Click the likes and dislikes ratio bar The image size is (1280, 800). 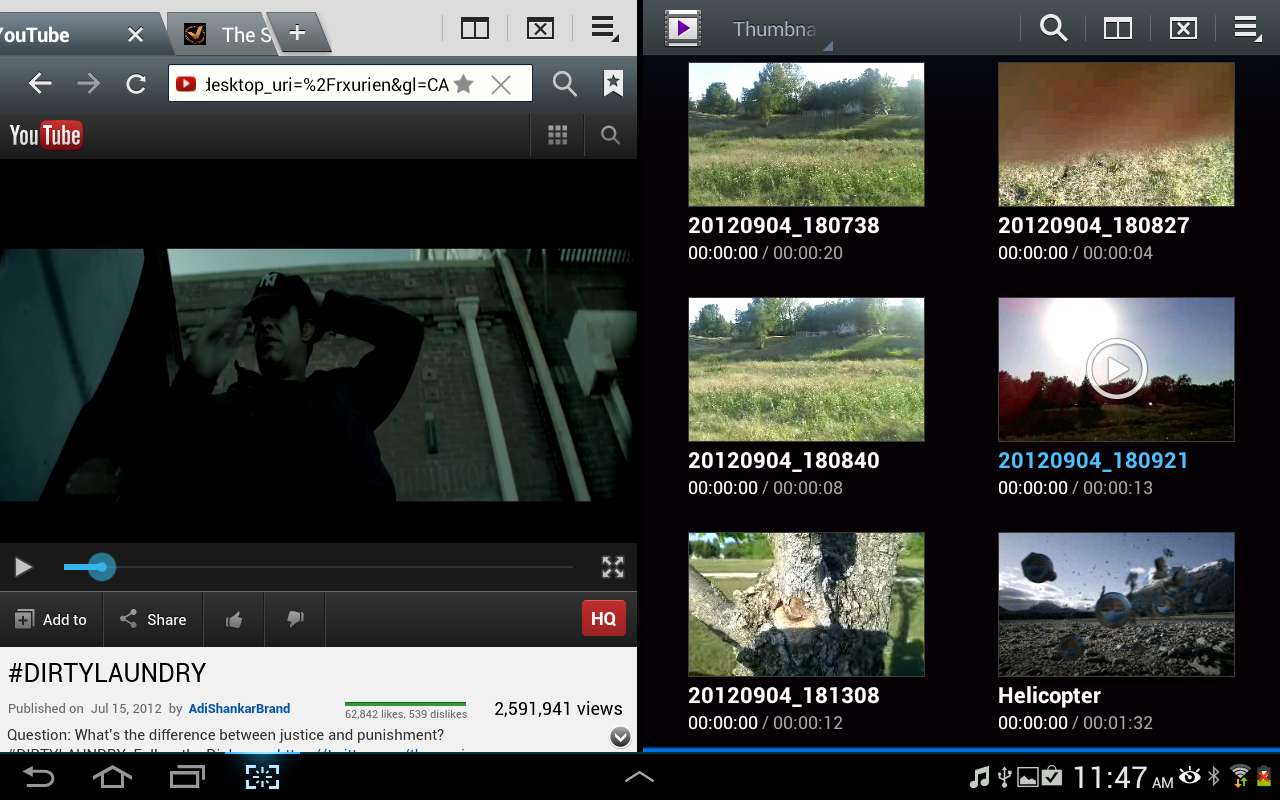tap(405, 704)
